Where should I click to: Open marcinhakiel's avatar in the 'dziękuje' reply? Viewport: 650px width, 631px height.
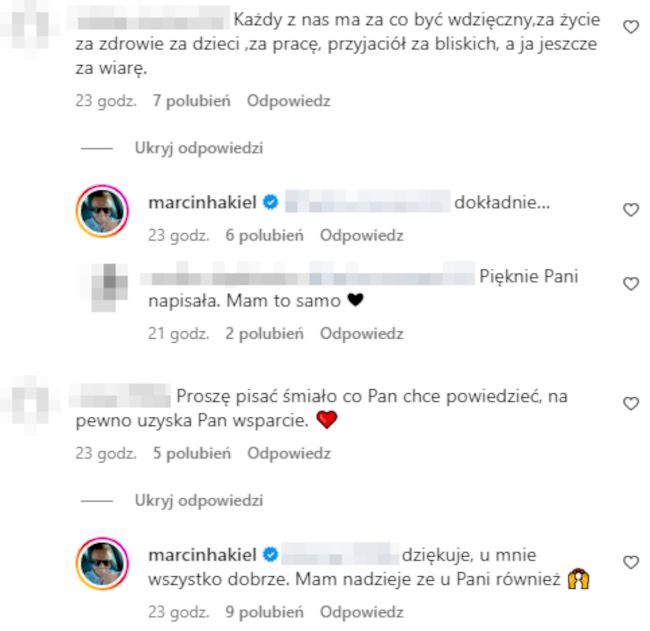tap(102, 563)
